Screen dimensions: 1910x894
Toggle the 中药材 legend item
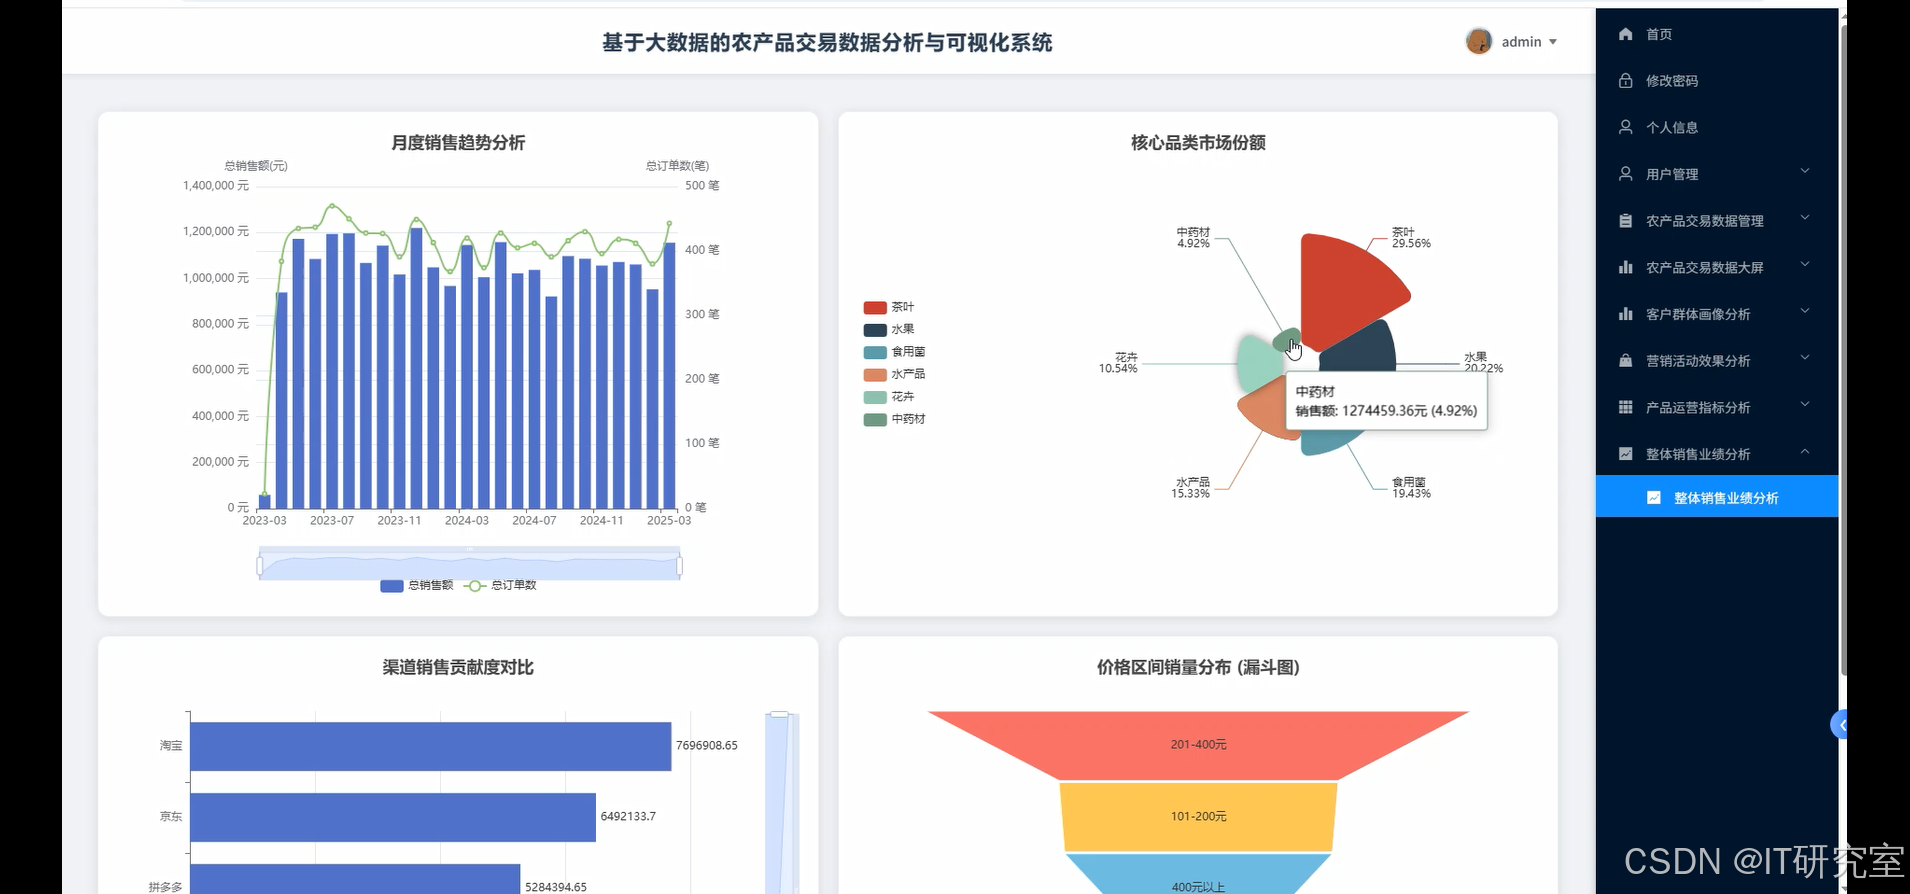894,419
